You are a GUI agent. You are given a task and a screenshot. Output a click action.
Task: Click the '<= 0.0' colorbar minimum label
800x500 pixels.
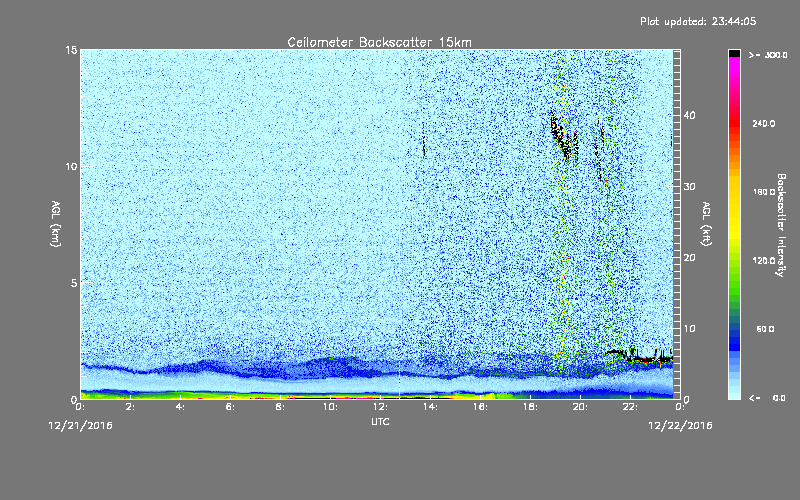(x=767, y=397)
